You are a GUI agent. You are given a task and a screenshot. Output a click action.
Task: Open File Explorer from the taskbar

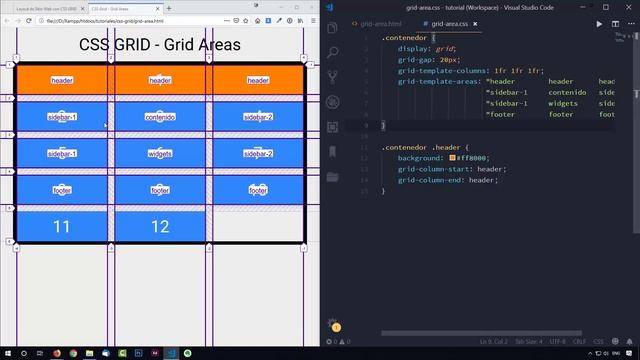pos(89,353)
